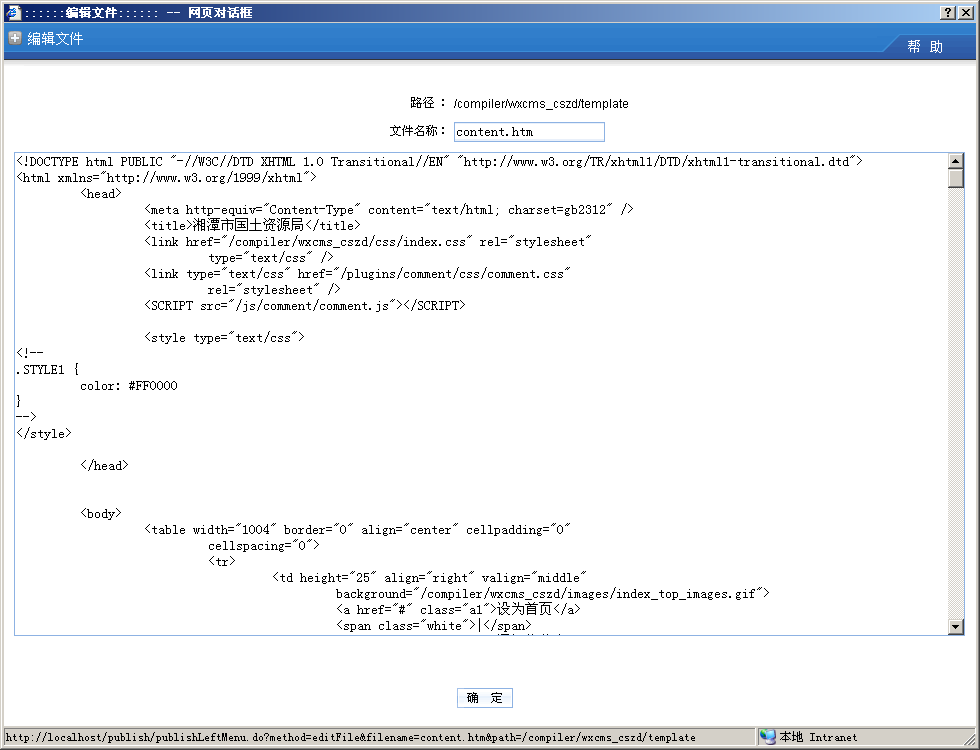Screen dimensions: 980x750
Task: Click the type="text/css" /> continuation line
Action: [x=271, y=258]
